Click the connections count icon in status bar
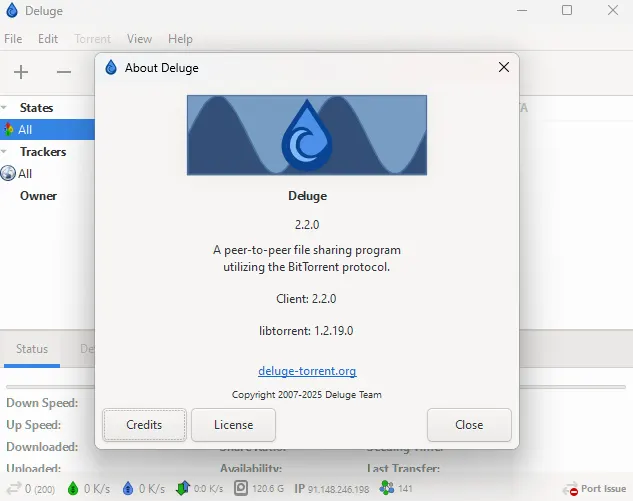The width and height of the screenshot is (633, 501). point(14,489)
